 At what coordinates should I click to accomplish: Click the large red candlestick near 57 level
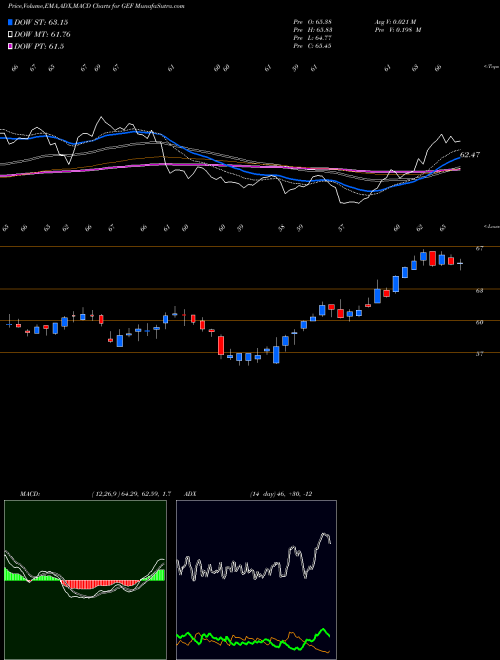pyautogui.click(x=221, y=345)
